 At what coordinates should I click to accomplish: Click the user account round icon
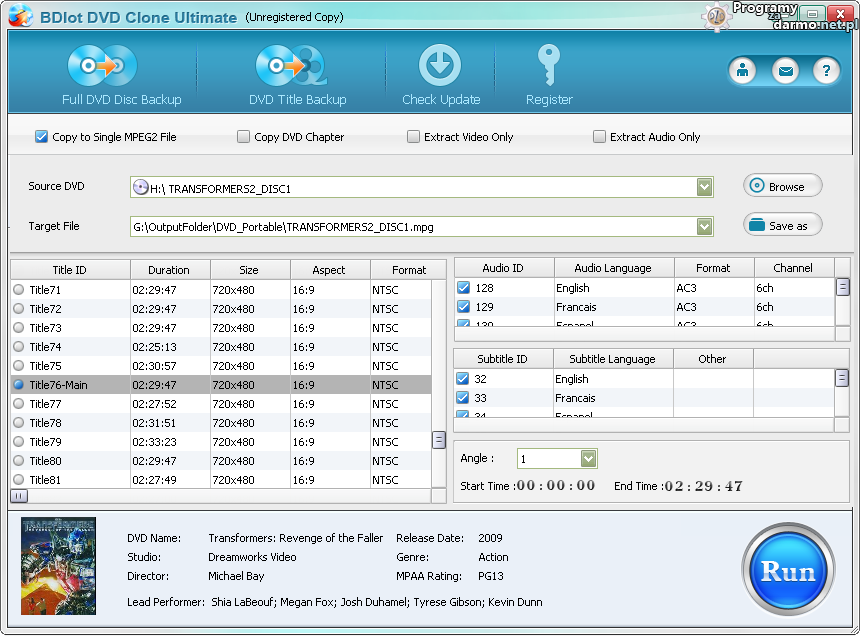tap(743, 71)
